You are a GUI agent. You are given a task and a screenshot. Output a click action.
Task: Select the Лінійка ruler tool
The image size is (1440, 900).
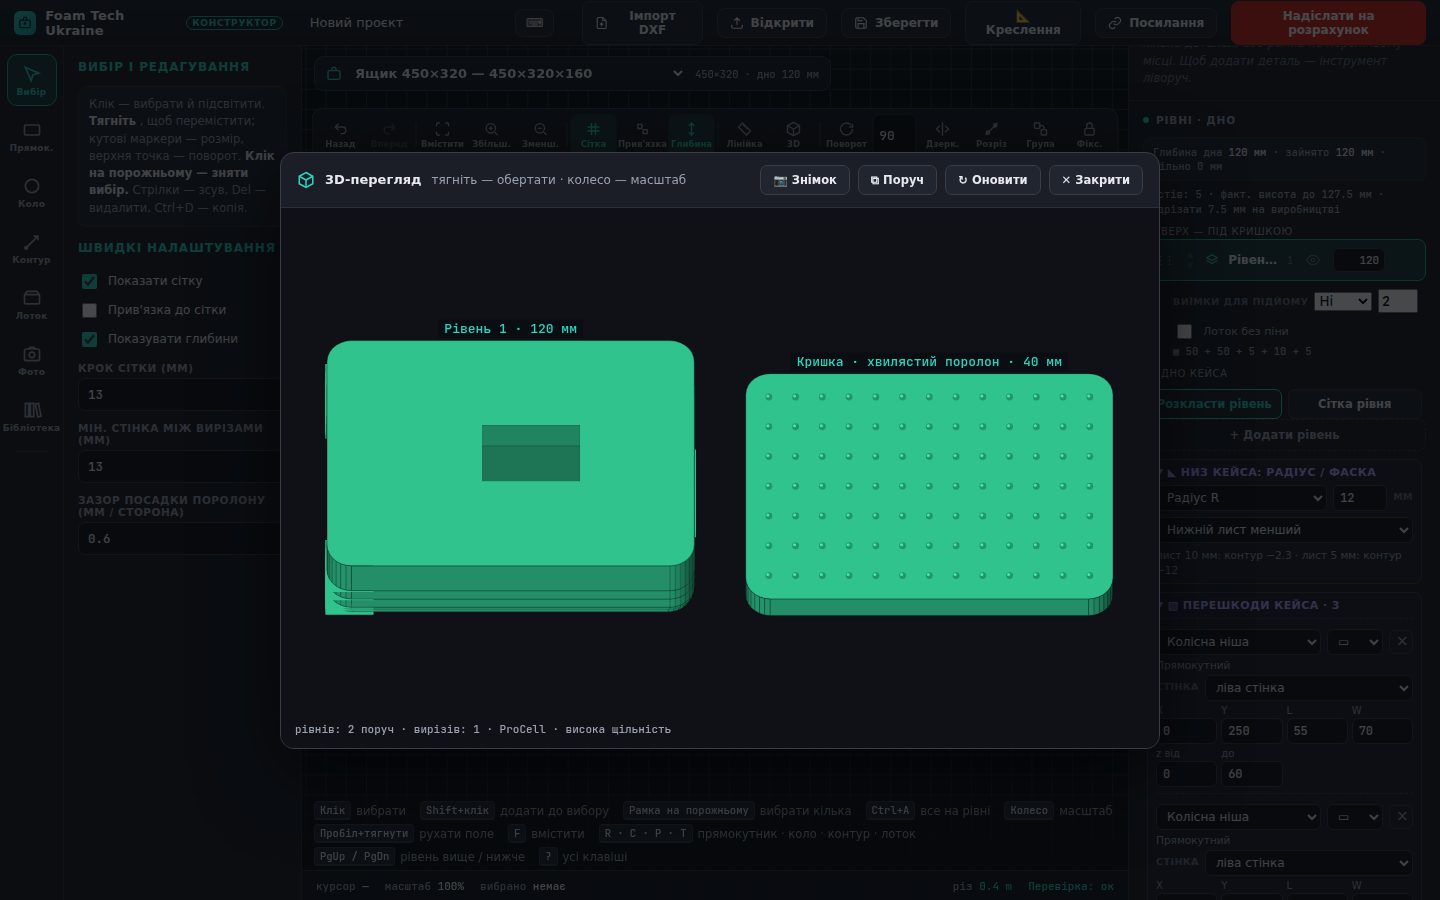[x=744, y=134]
